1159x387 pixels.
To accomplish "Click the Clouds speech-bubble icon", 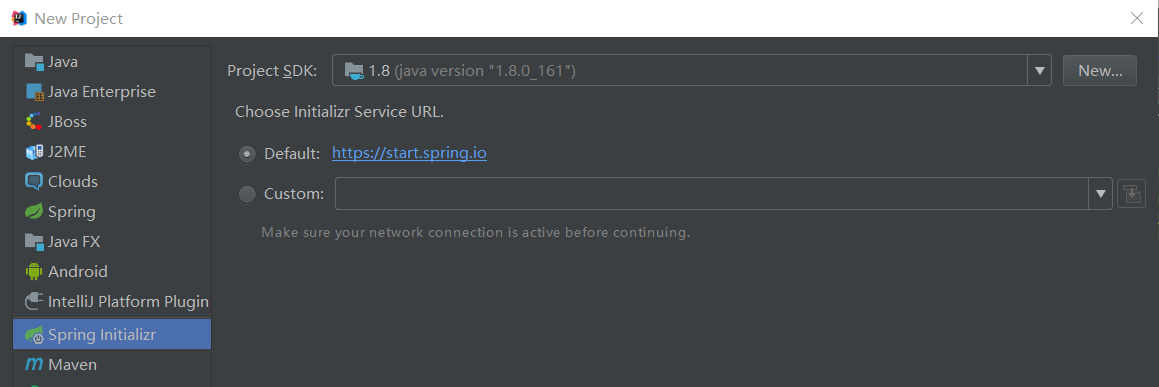I will tap(34, 182).
